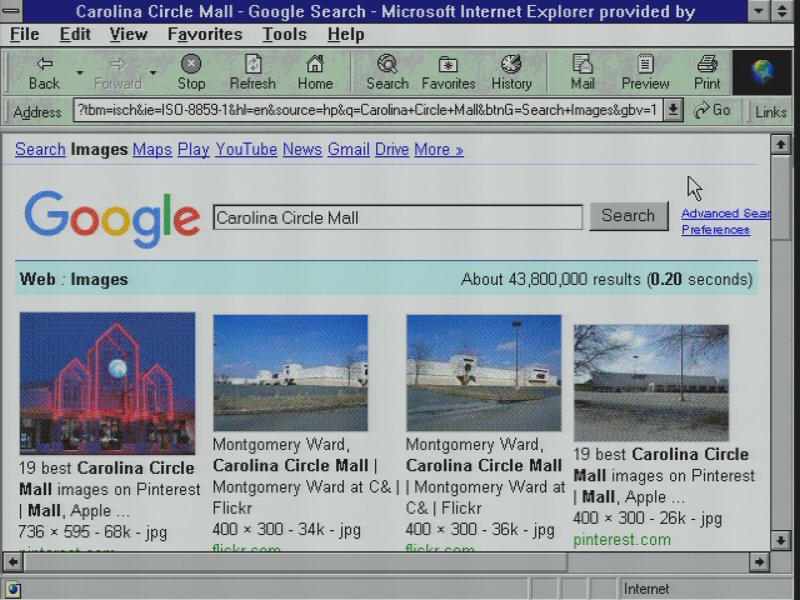Expand the Back button history dropdown arrow

click(80, 73)
